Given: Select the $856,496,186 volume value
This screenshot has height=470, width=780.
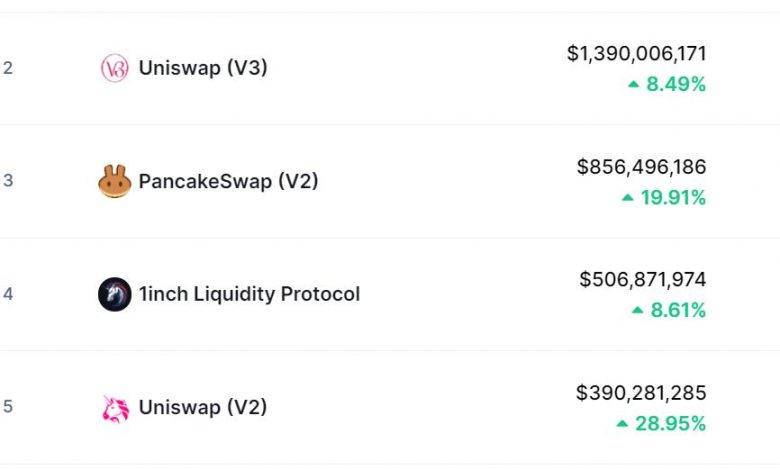Looking at the screenshot, I should [x=641, y=167].
